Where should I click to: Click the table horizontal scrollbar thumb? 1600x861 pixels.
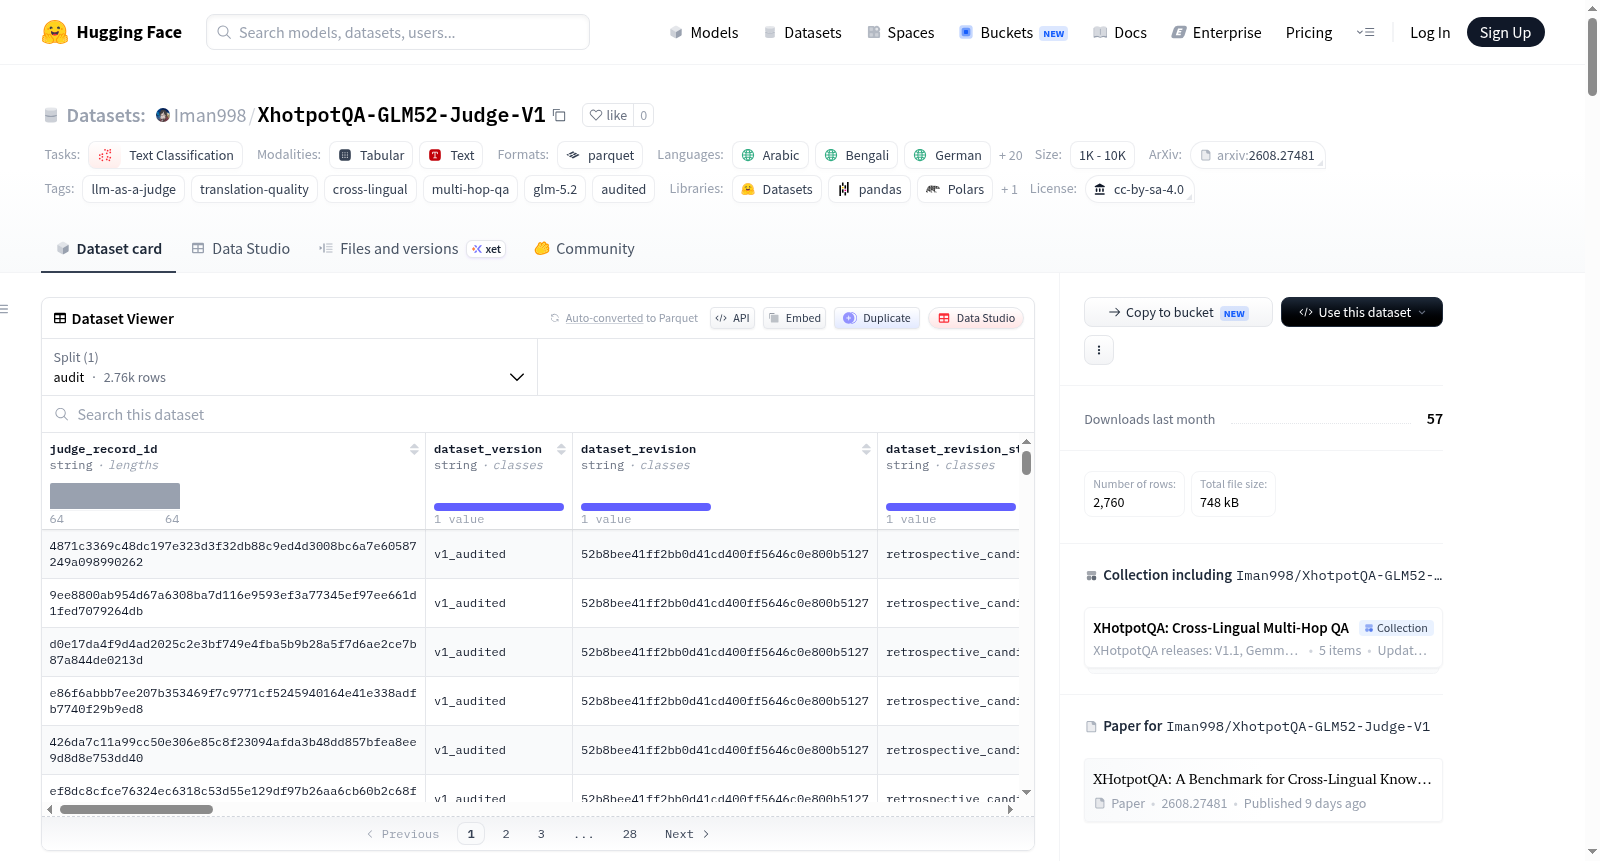(x=136, y=809)
